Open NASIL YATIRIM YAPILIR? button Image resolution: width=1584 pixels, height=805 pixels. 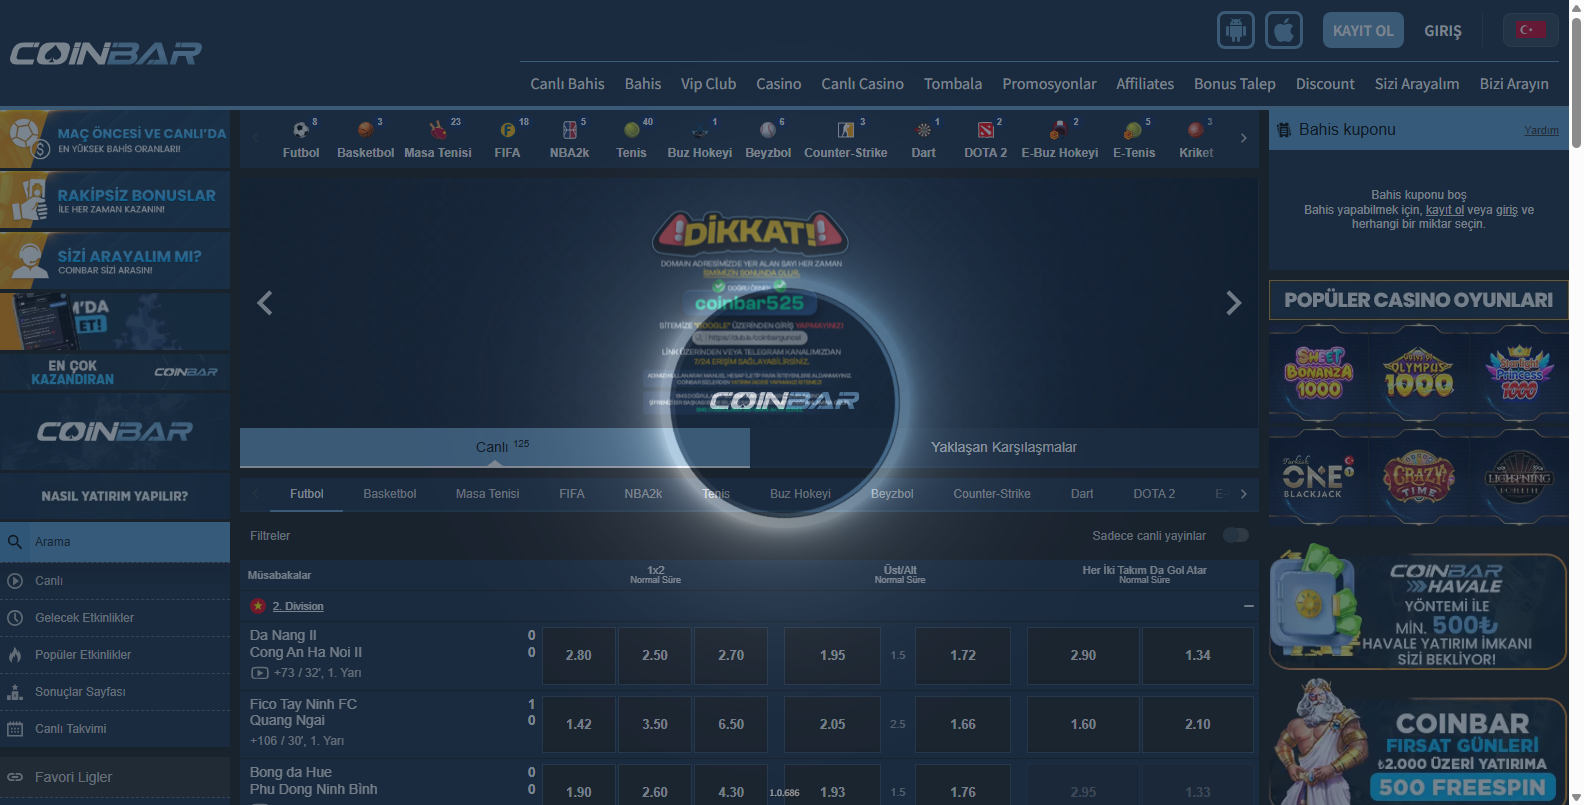pos(115,496)
